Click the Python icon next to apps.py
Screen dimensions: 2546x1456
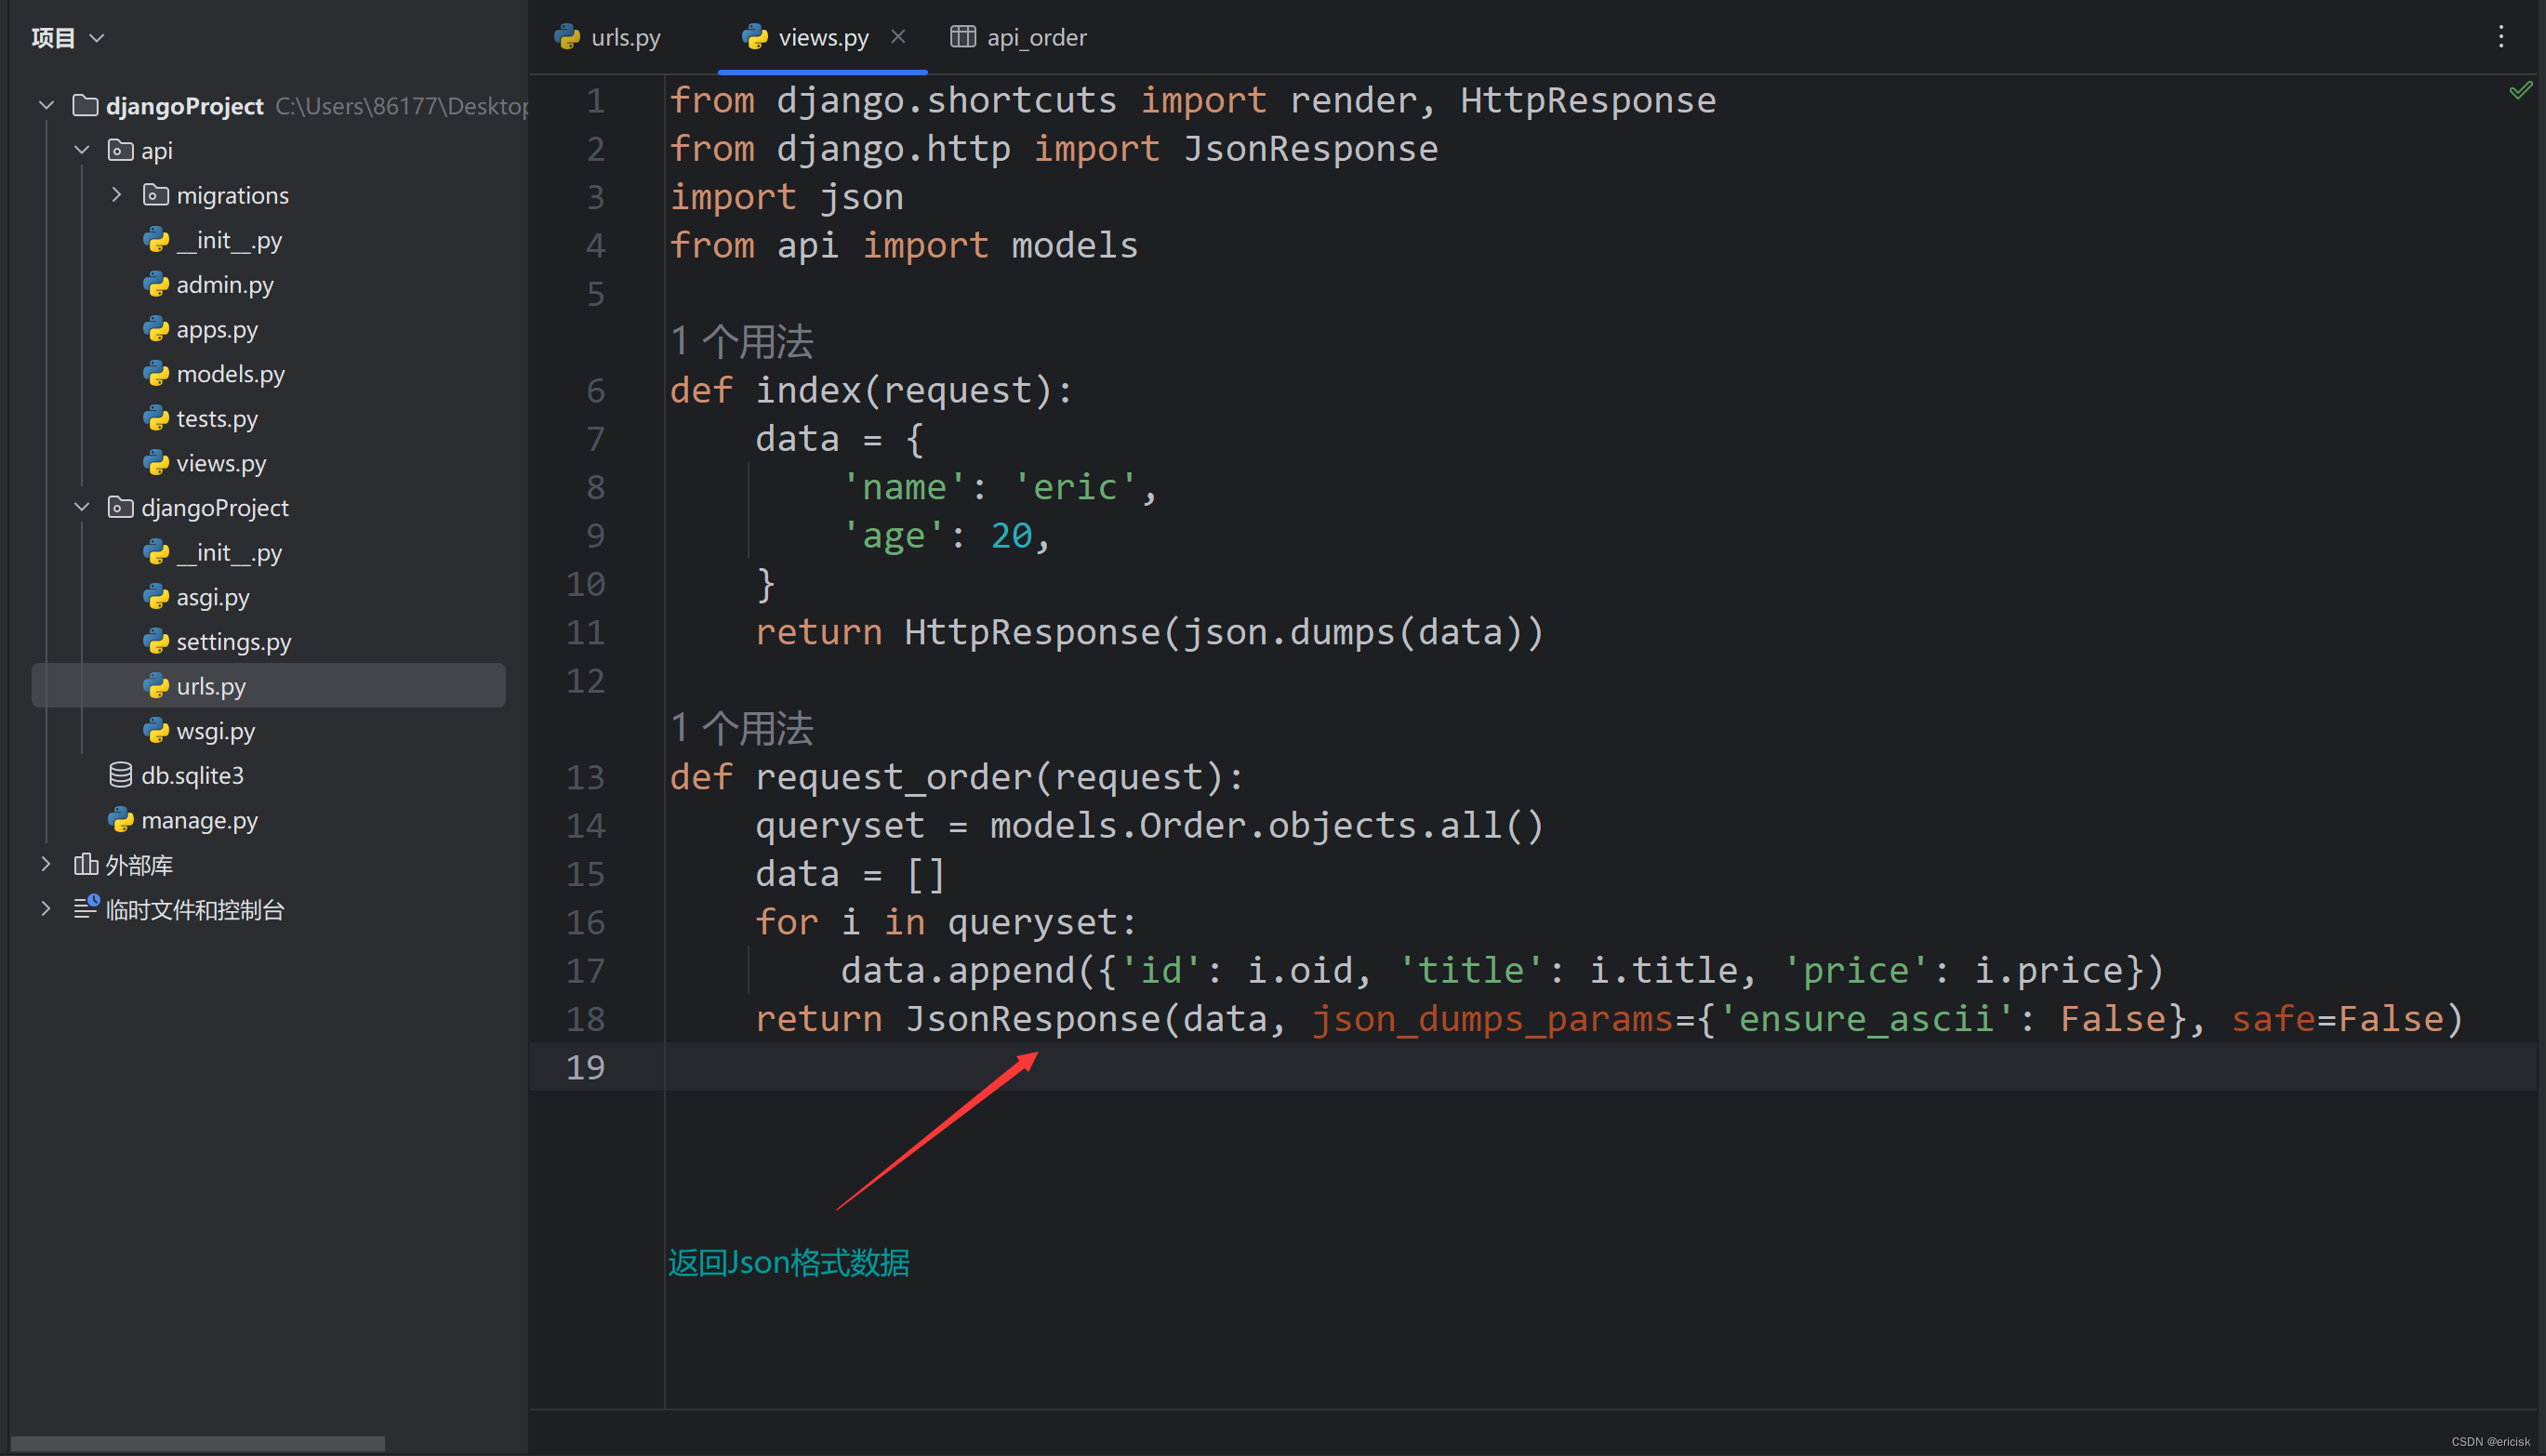coord(156,328)
